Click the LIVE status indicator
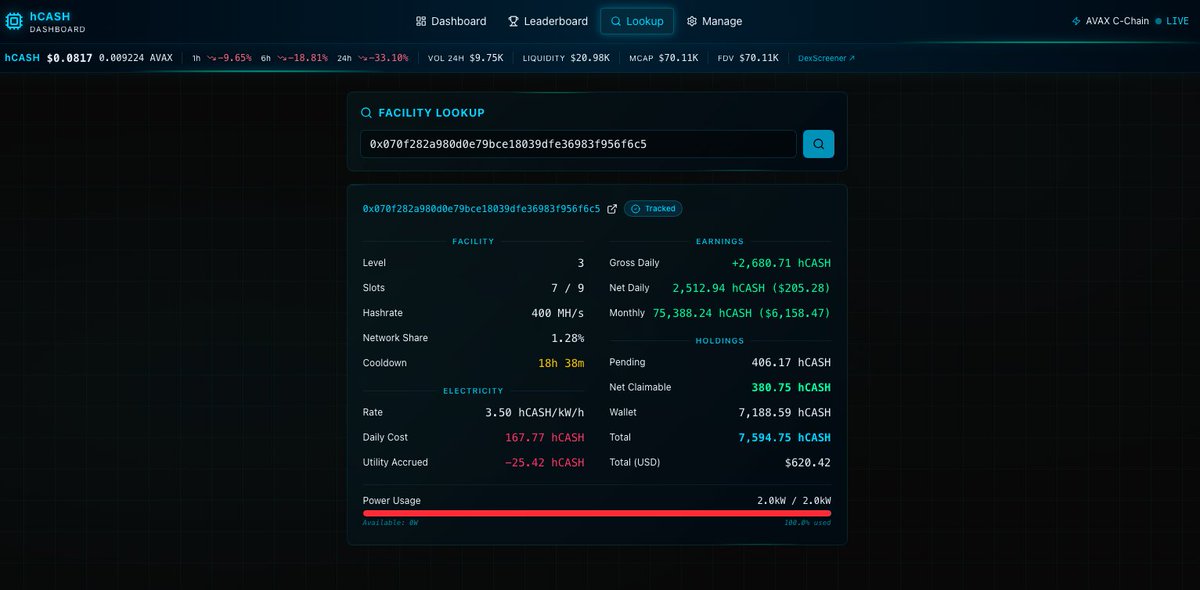 pyautogui.click(x=1172, y=21)
